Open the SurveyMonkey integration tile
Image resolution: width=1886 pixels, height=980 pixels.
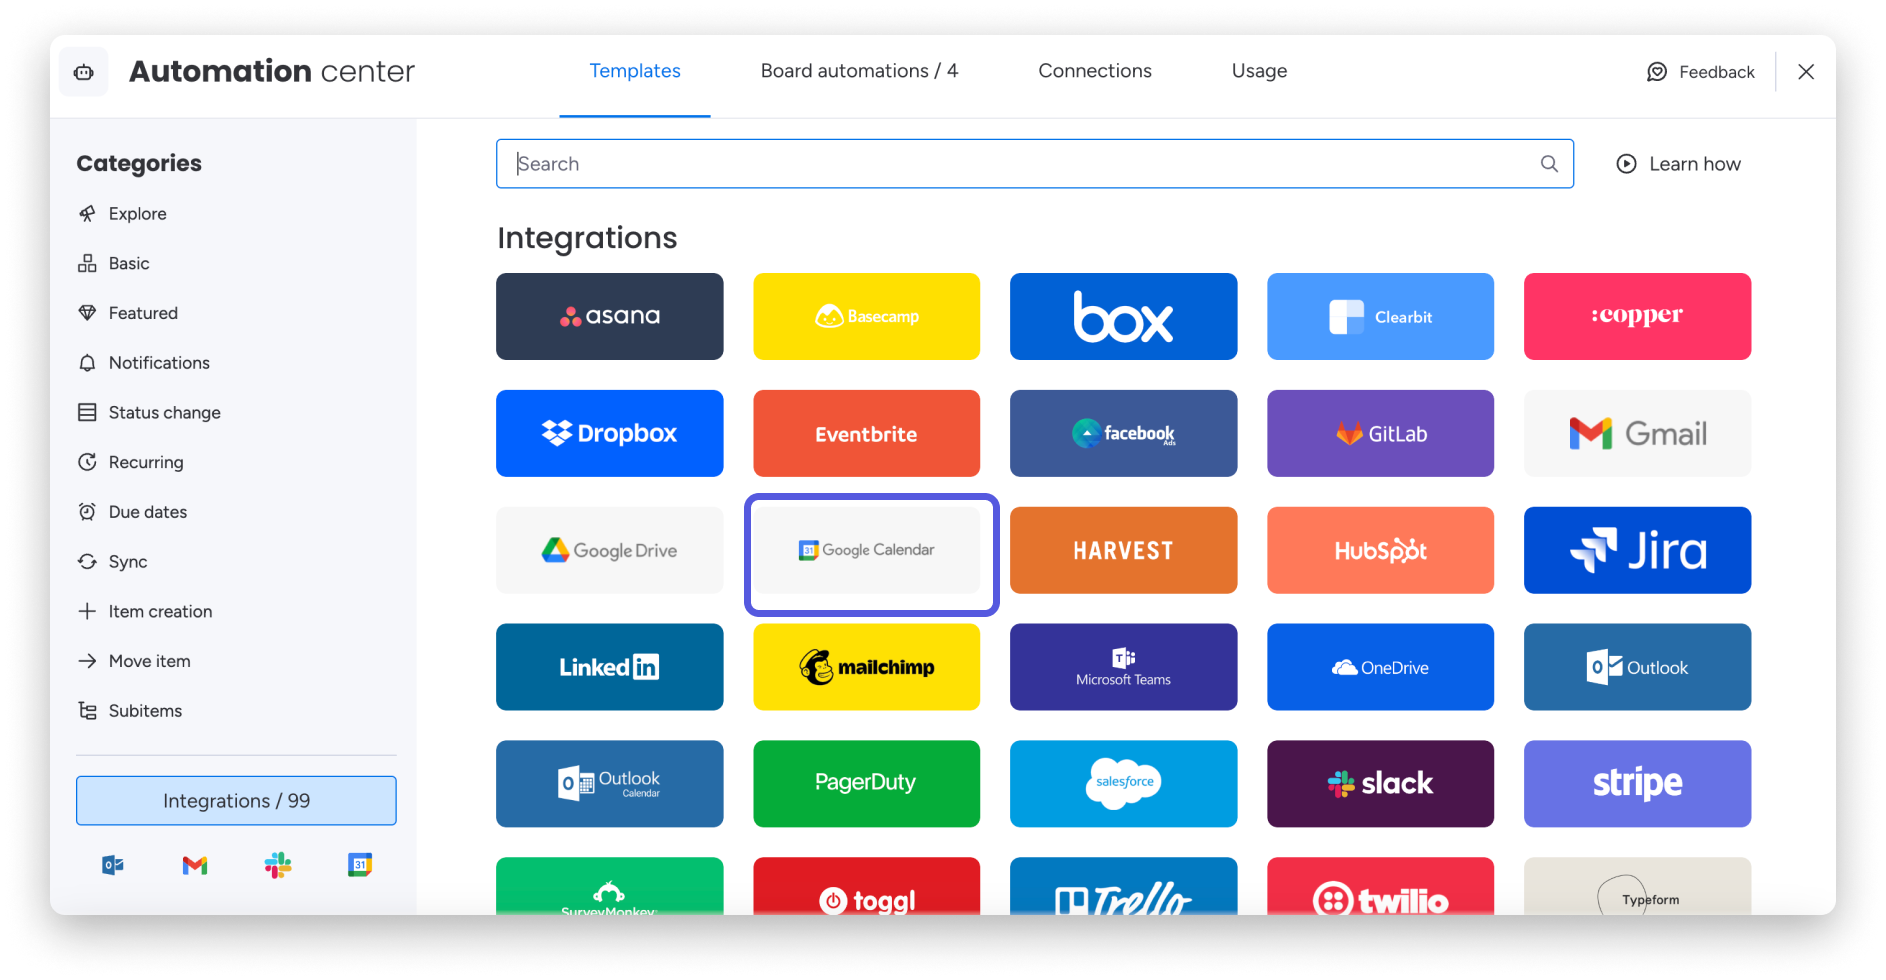pyautogui.click(x=609, y=887)
